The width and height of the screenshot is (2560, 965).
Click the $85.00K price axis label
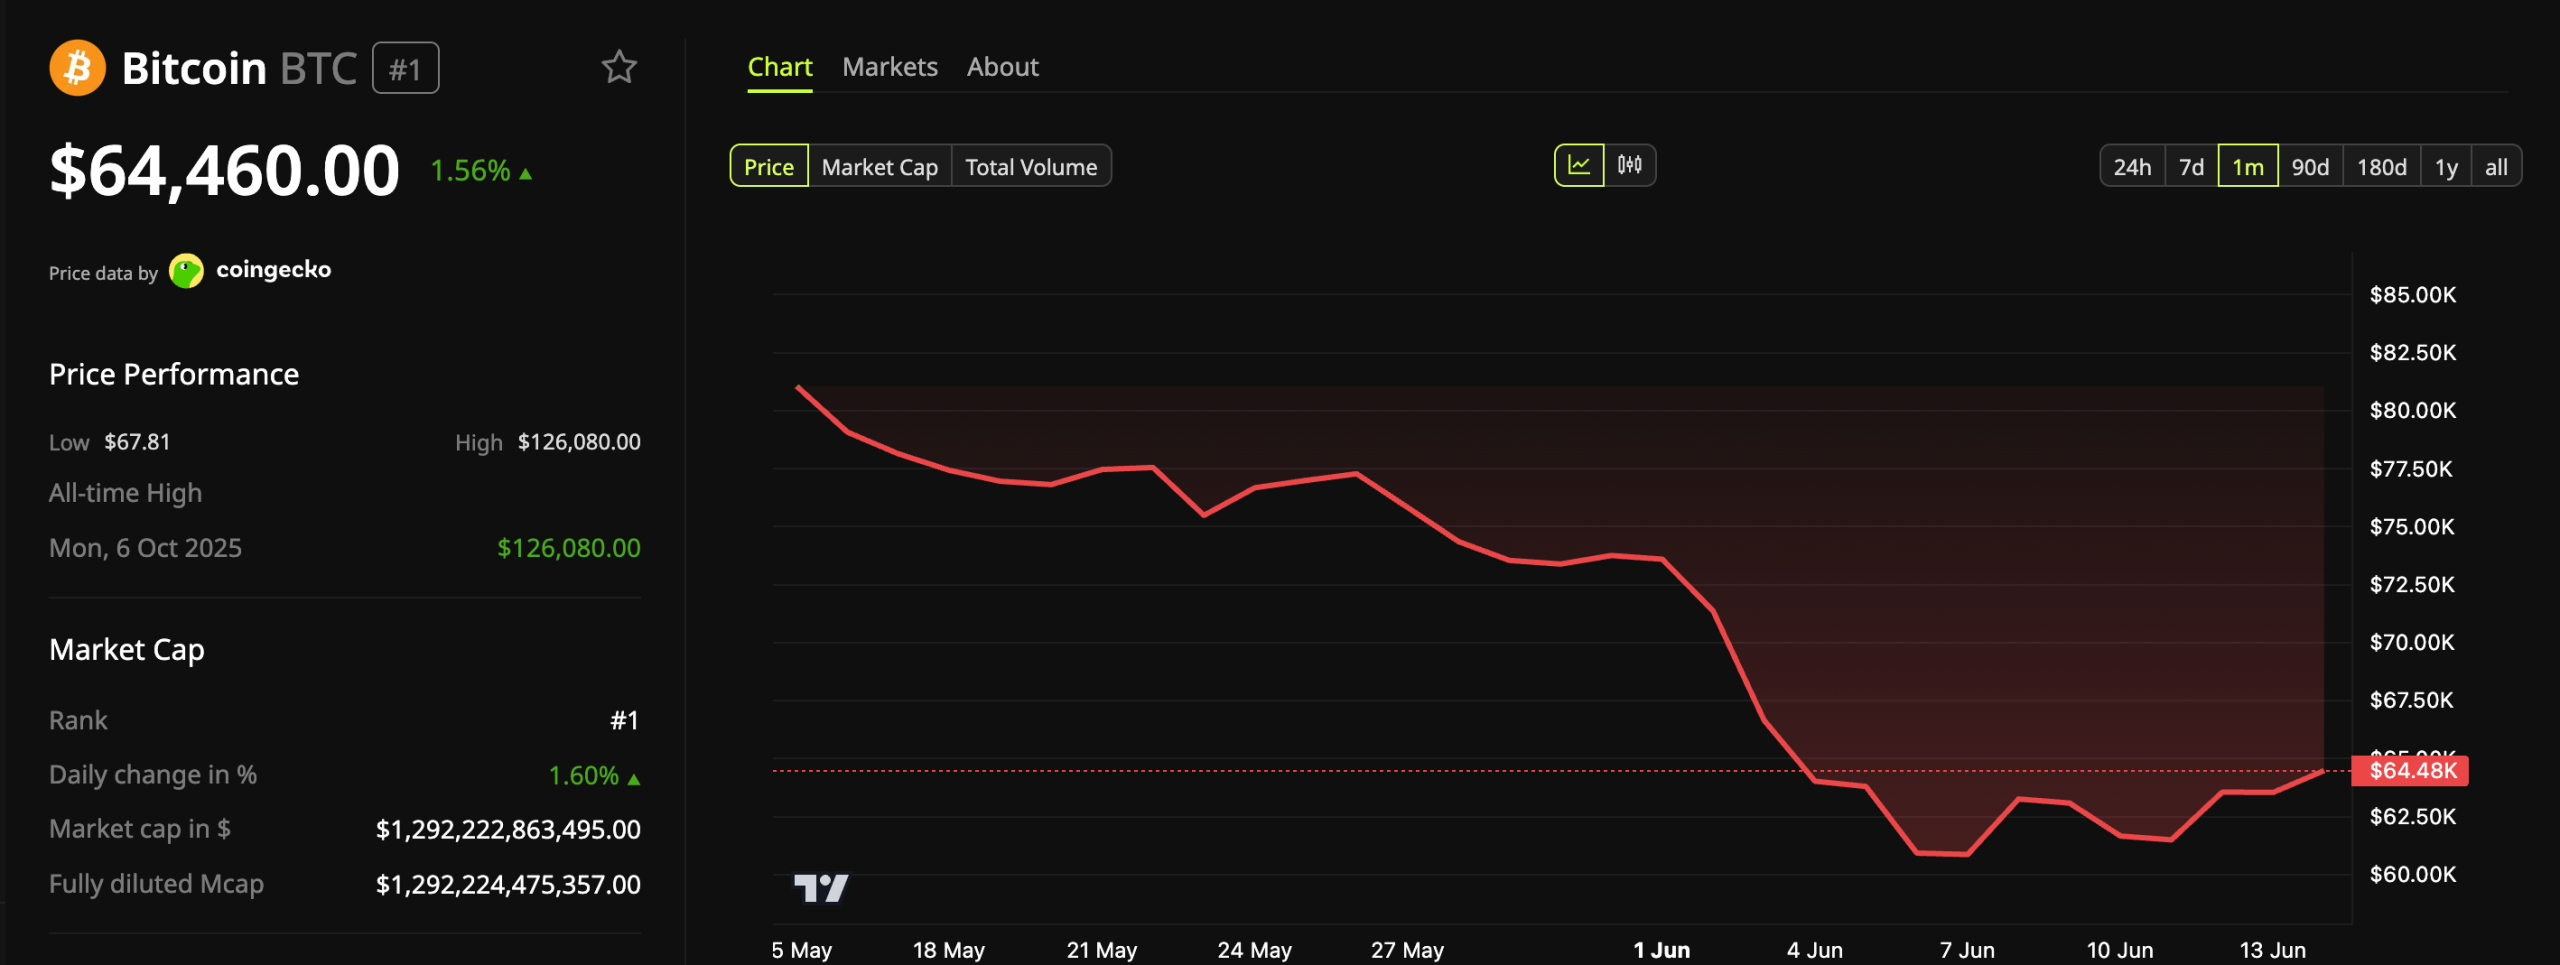2412,295
